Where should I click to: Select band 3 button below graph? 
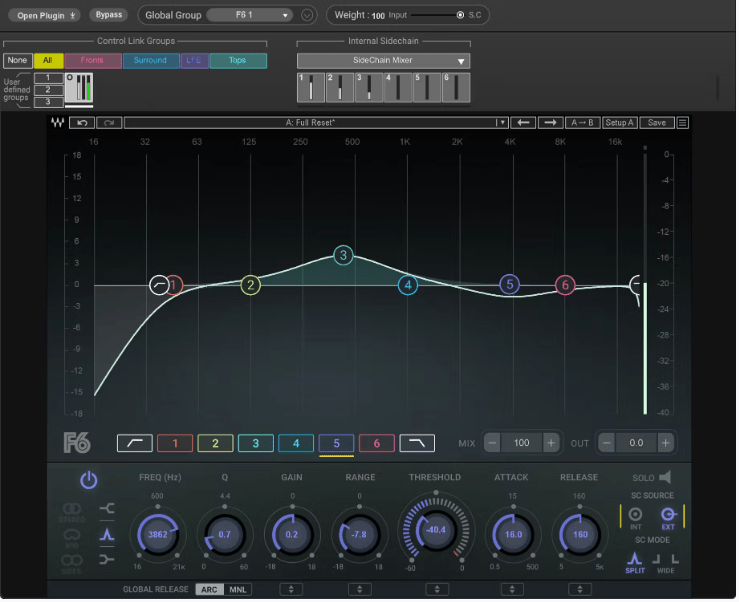coord(255,444)
